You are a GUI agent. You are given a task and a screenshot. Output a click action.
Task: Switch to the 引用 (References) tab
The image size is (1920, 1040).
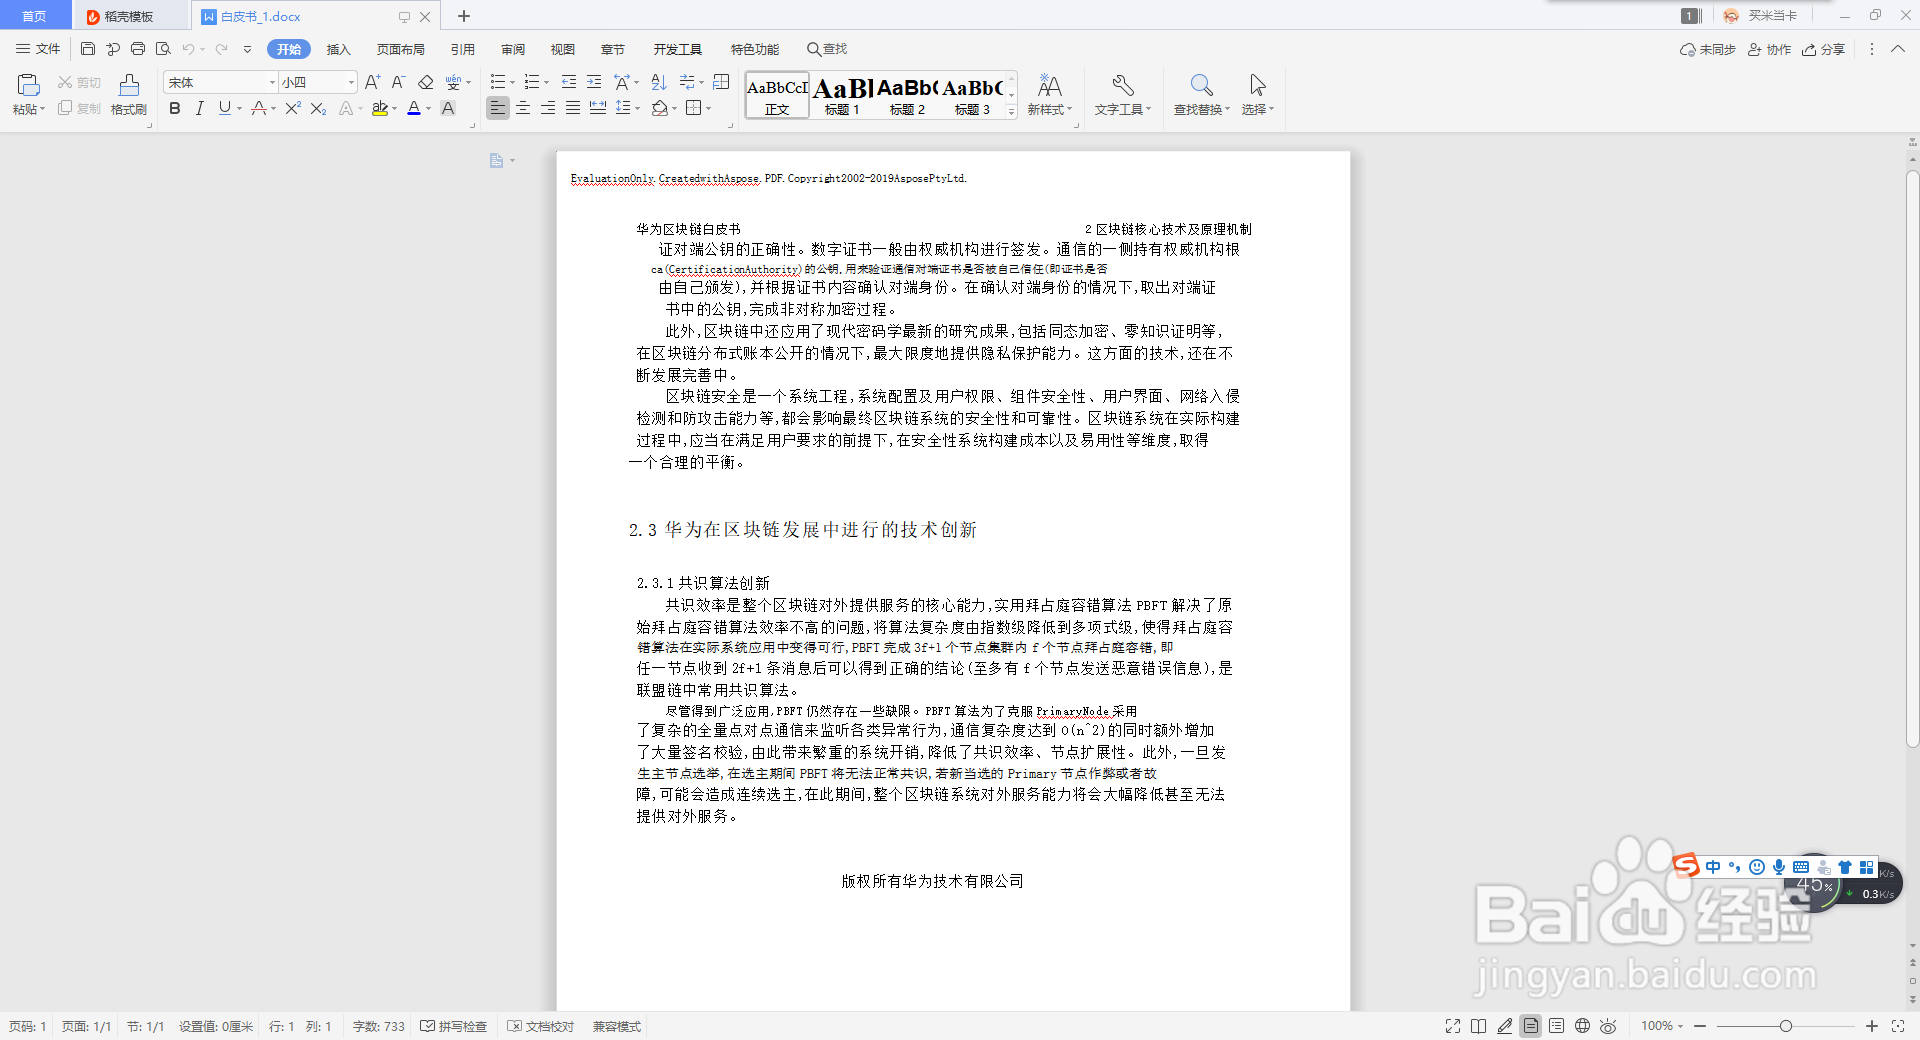click(463, 49)
